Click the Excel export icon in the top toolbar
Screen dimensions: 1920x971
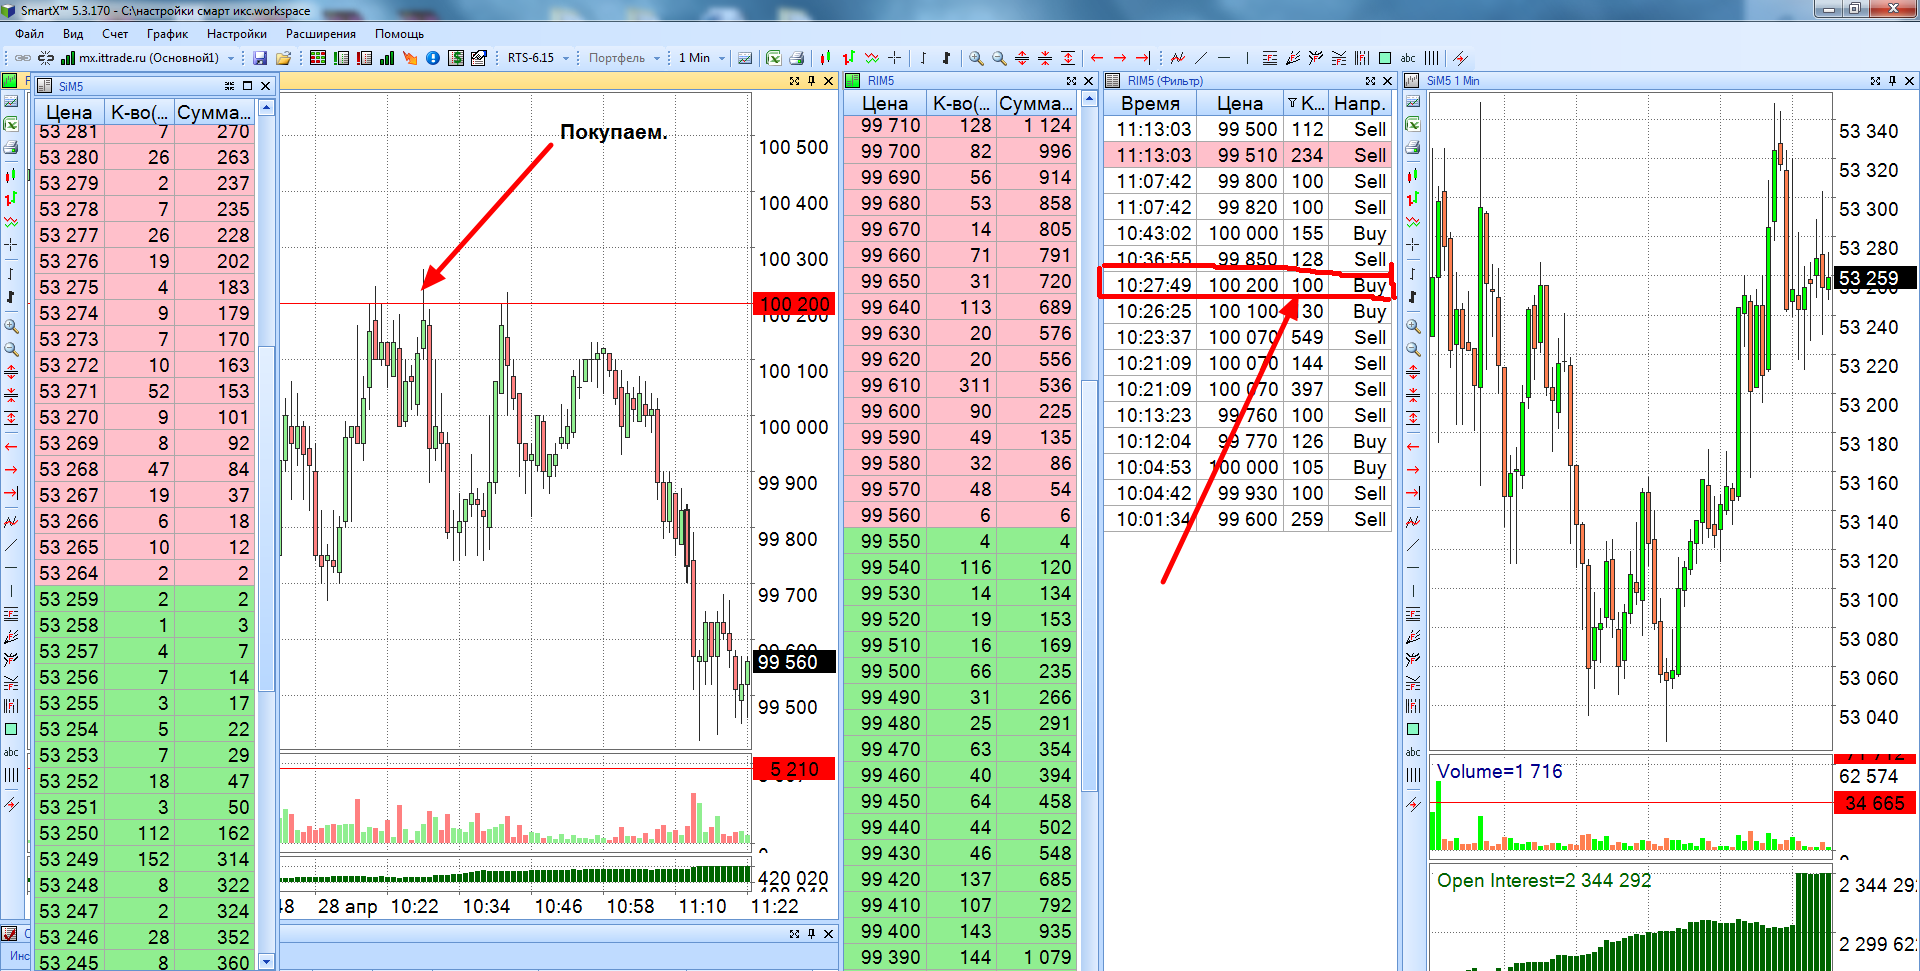(x=773, y=58)
